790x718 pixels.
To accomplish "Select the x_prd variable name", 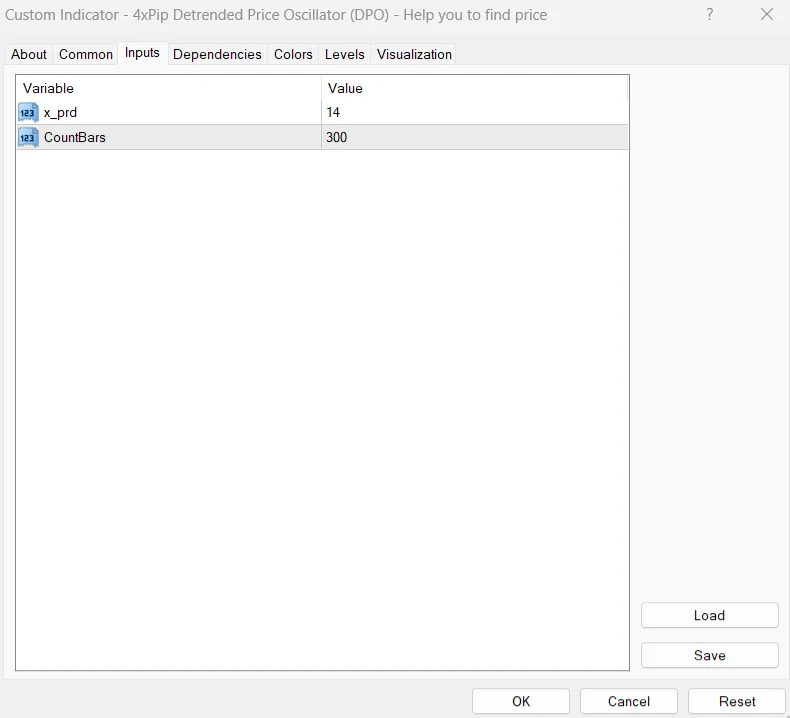I will (60, 112).
